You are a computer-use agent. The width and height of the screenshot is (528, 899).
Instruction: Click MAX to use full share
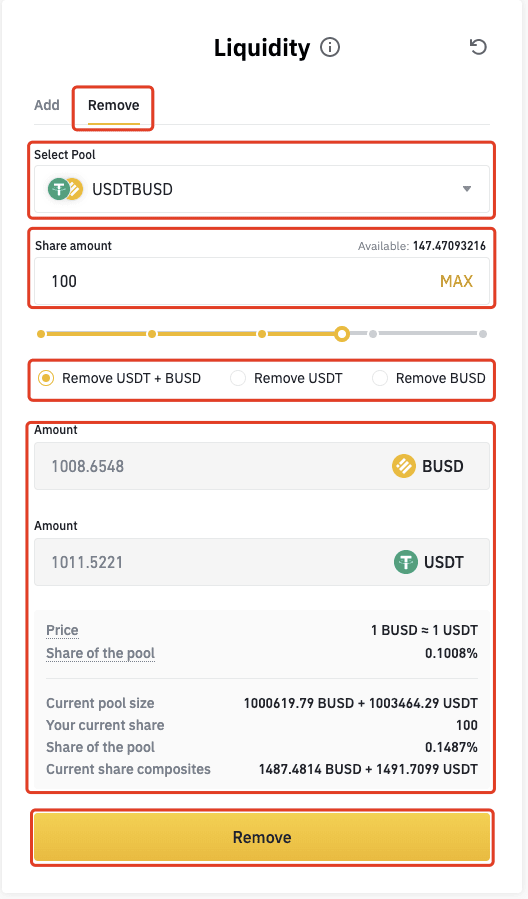tap(456, 281)
